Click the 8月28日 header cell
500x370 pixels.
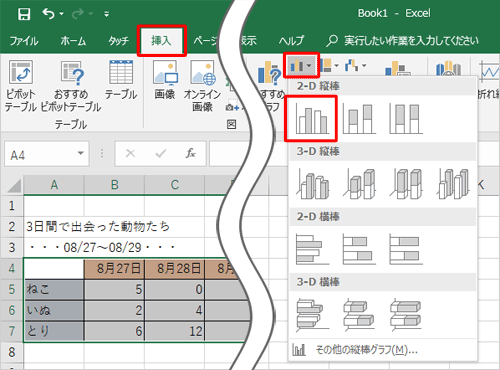click(175, 268)
